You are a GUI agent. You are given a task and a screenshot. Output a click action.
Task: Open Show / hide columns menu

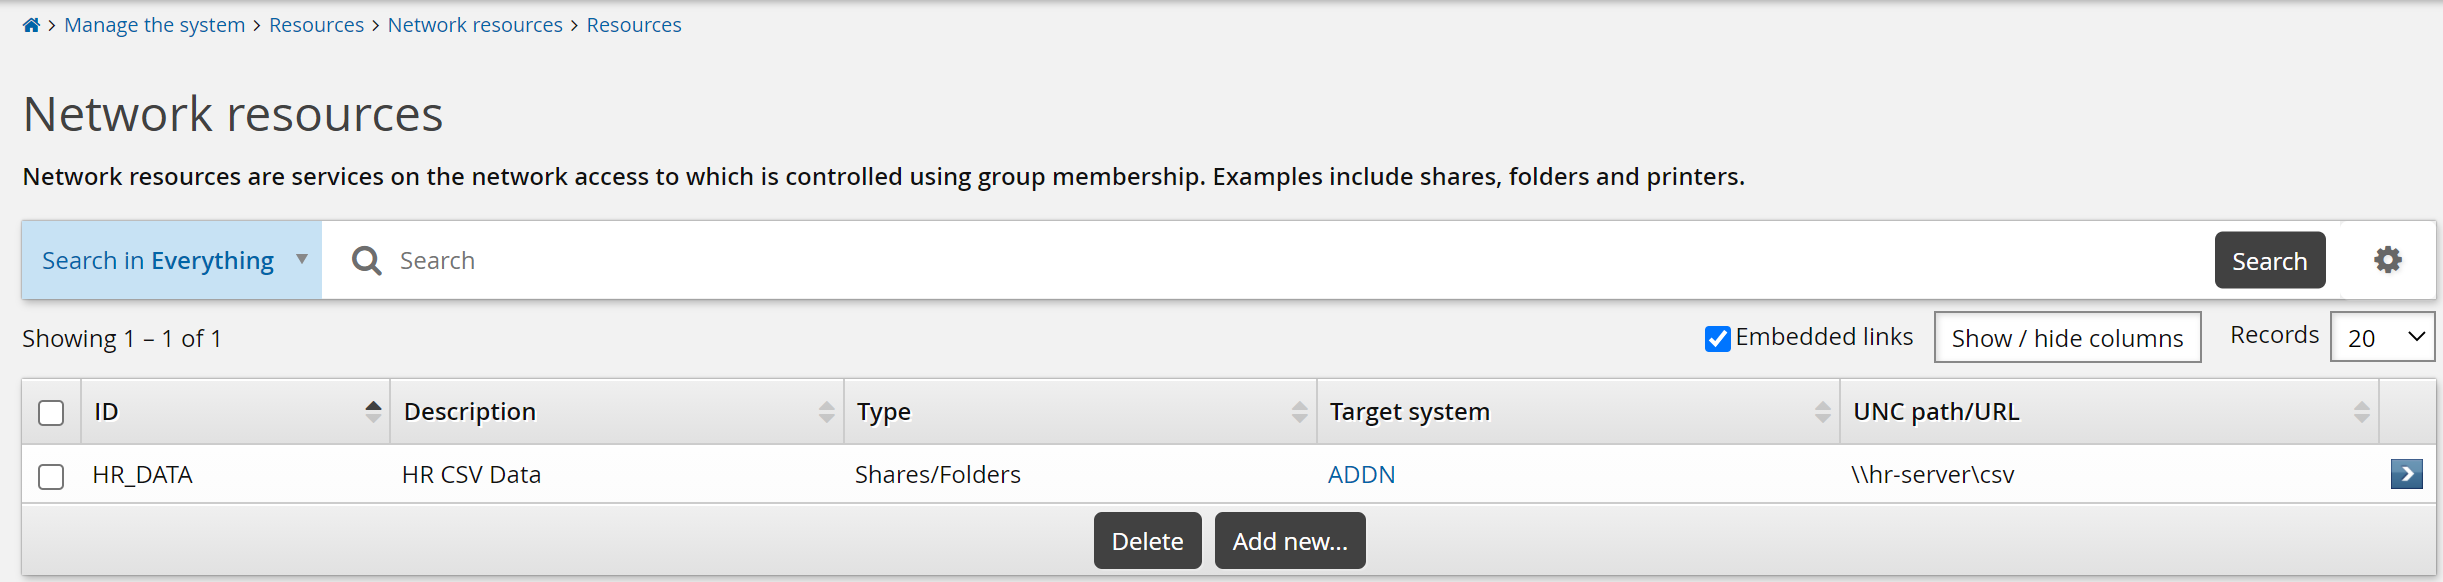click(2067, 338)
